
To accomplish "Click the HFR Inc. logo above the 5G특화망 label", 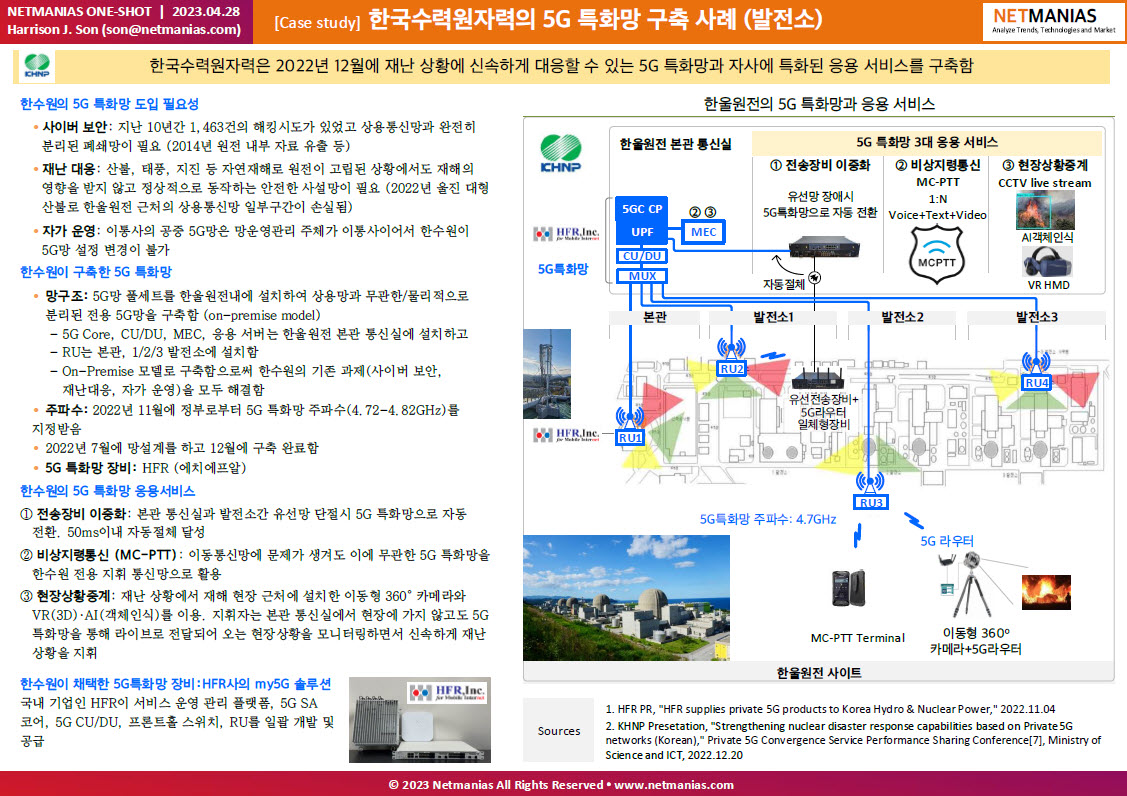I will click(x=566, y=234).
